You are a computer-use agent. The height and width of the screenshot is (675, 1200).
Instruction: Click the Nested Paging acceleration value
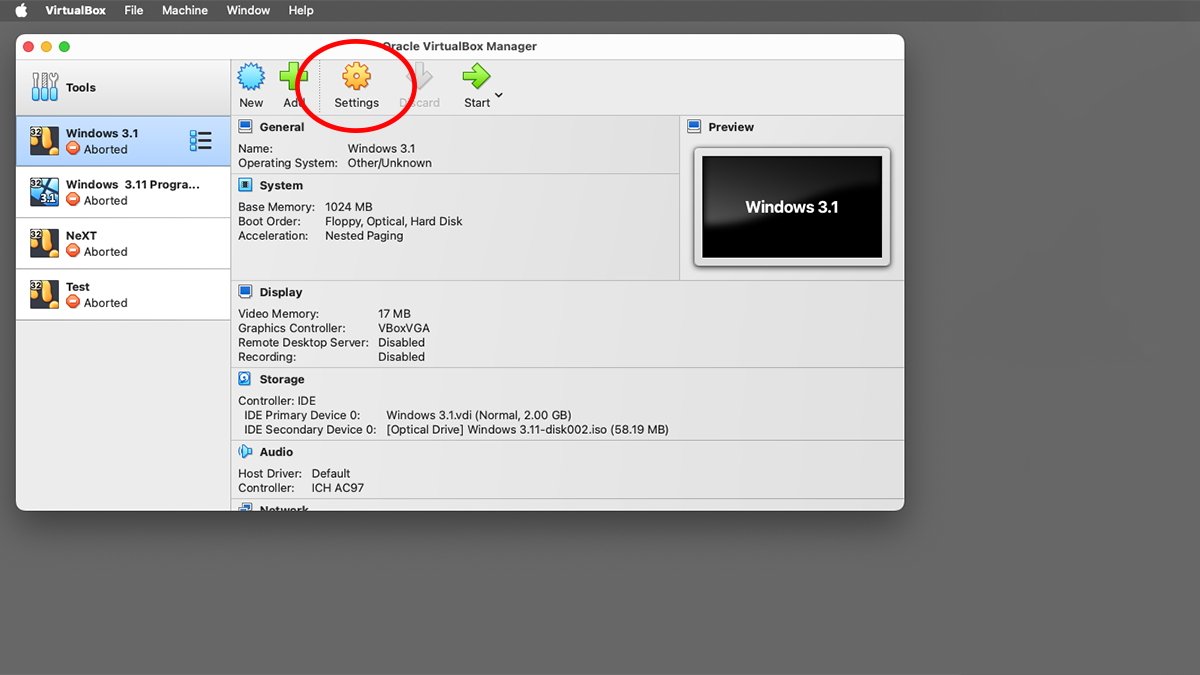tap(364, 236)
